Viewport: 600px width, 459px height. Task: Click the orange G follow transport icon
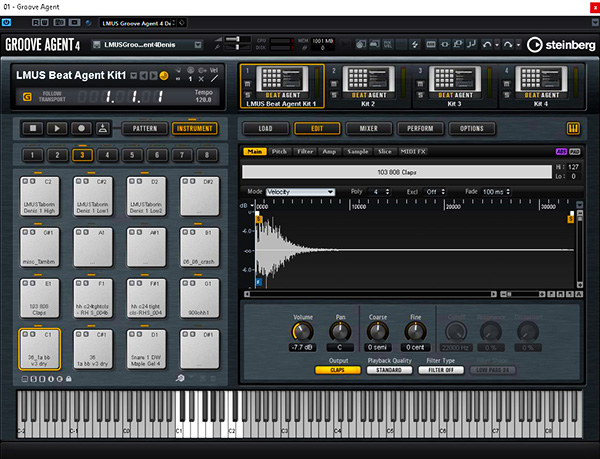tap(27, 97)
